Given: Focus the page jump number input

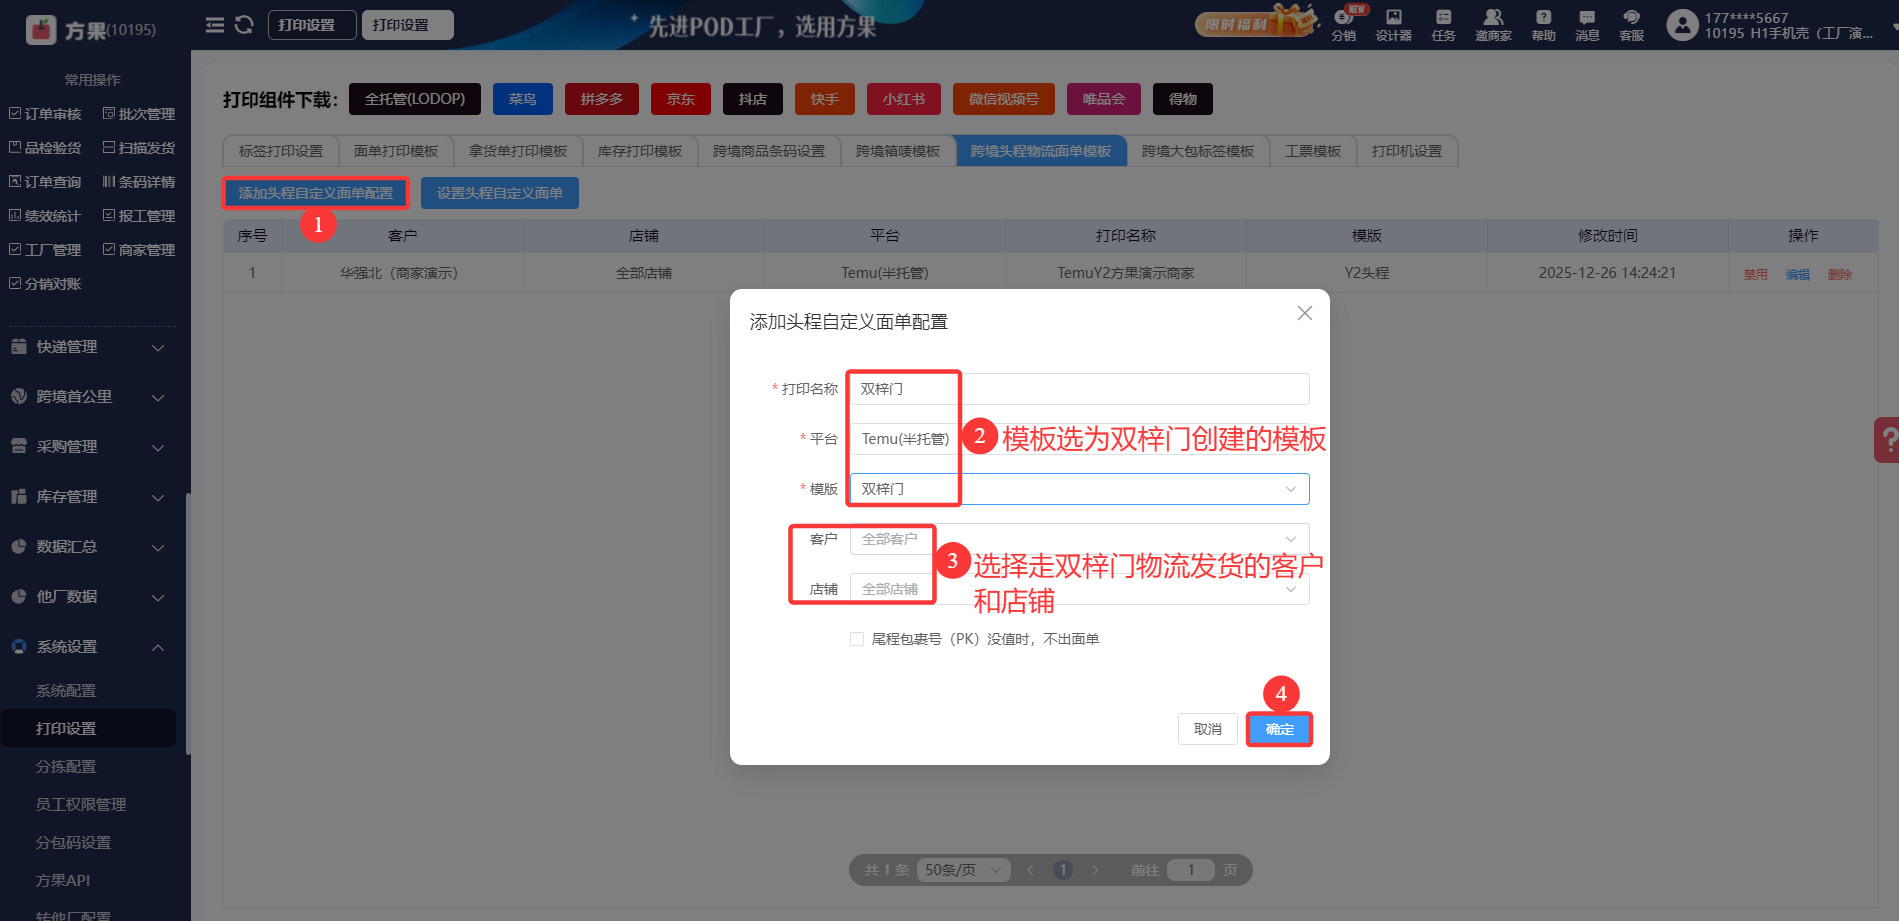Looking at the screenshot, I should point(1190,870).
